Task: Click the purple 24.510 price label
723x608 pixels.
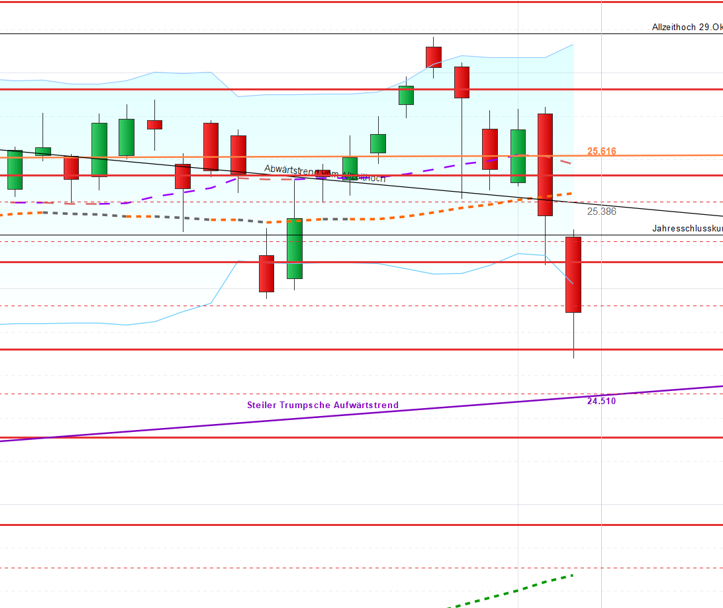Action: pos(601,400)
